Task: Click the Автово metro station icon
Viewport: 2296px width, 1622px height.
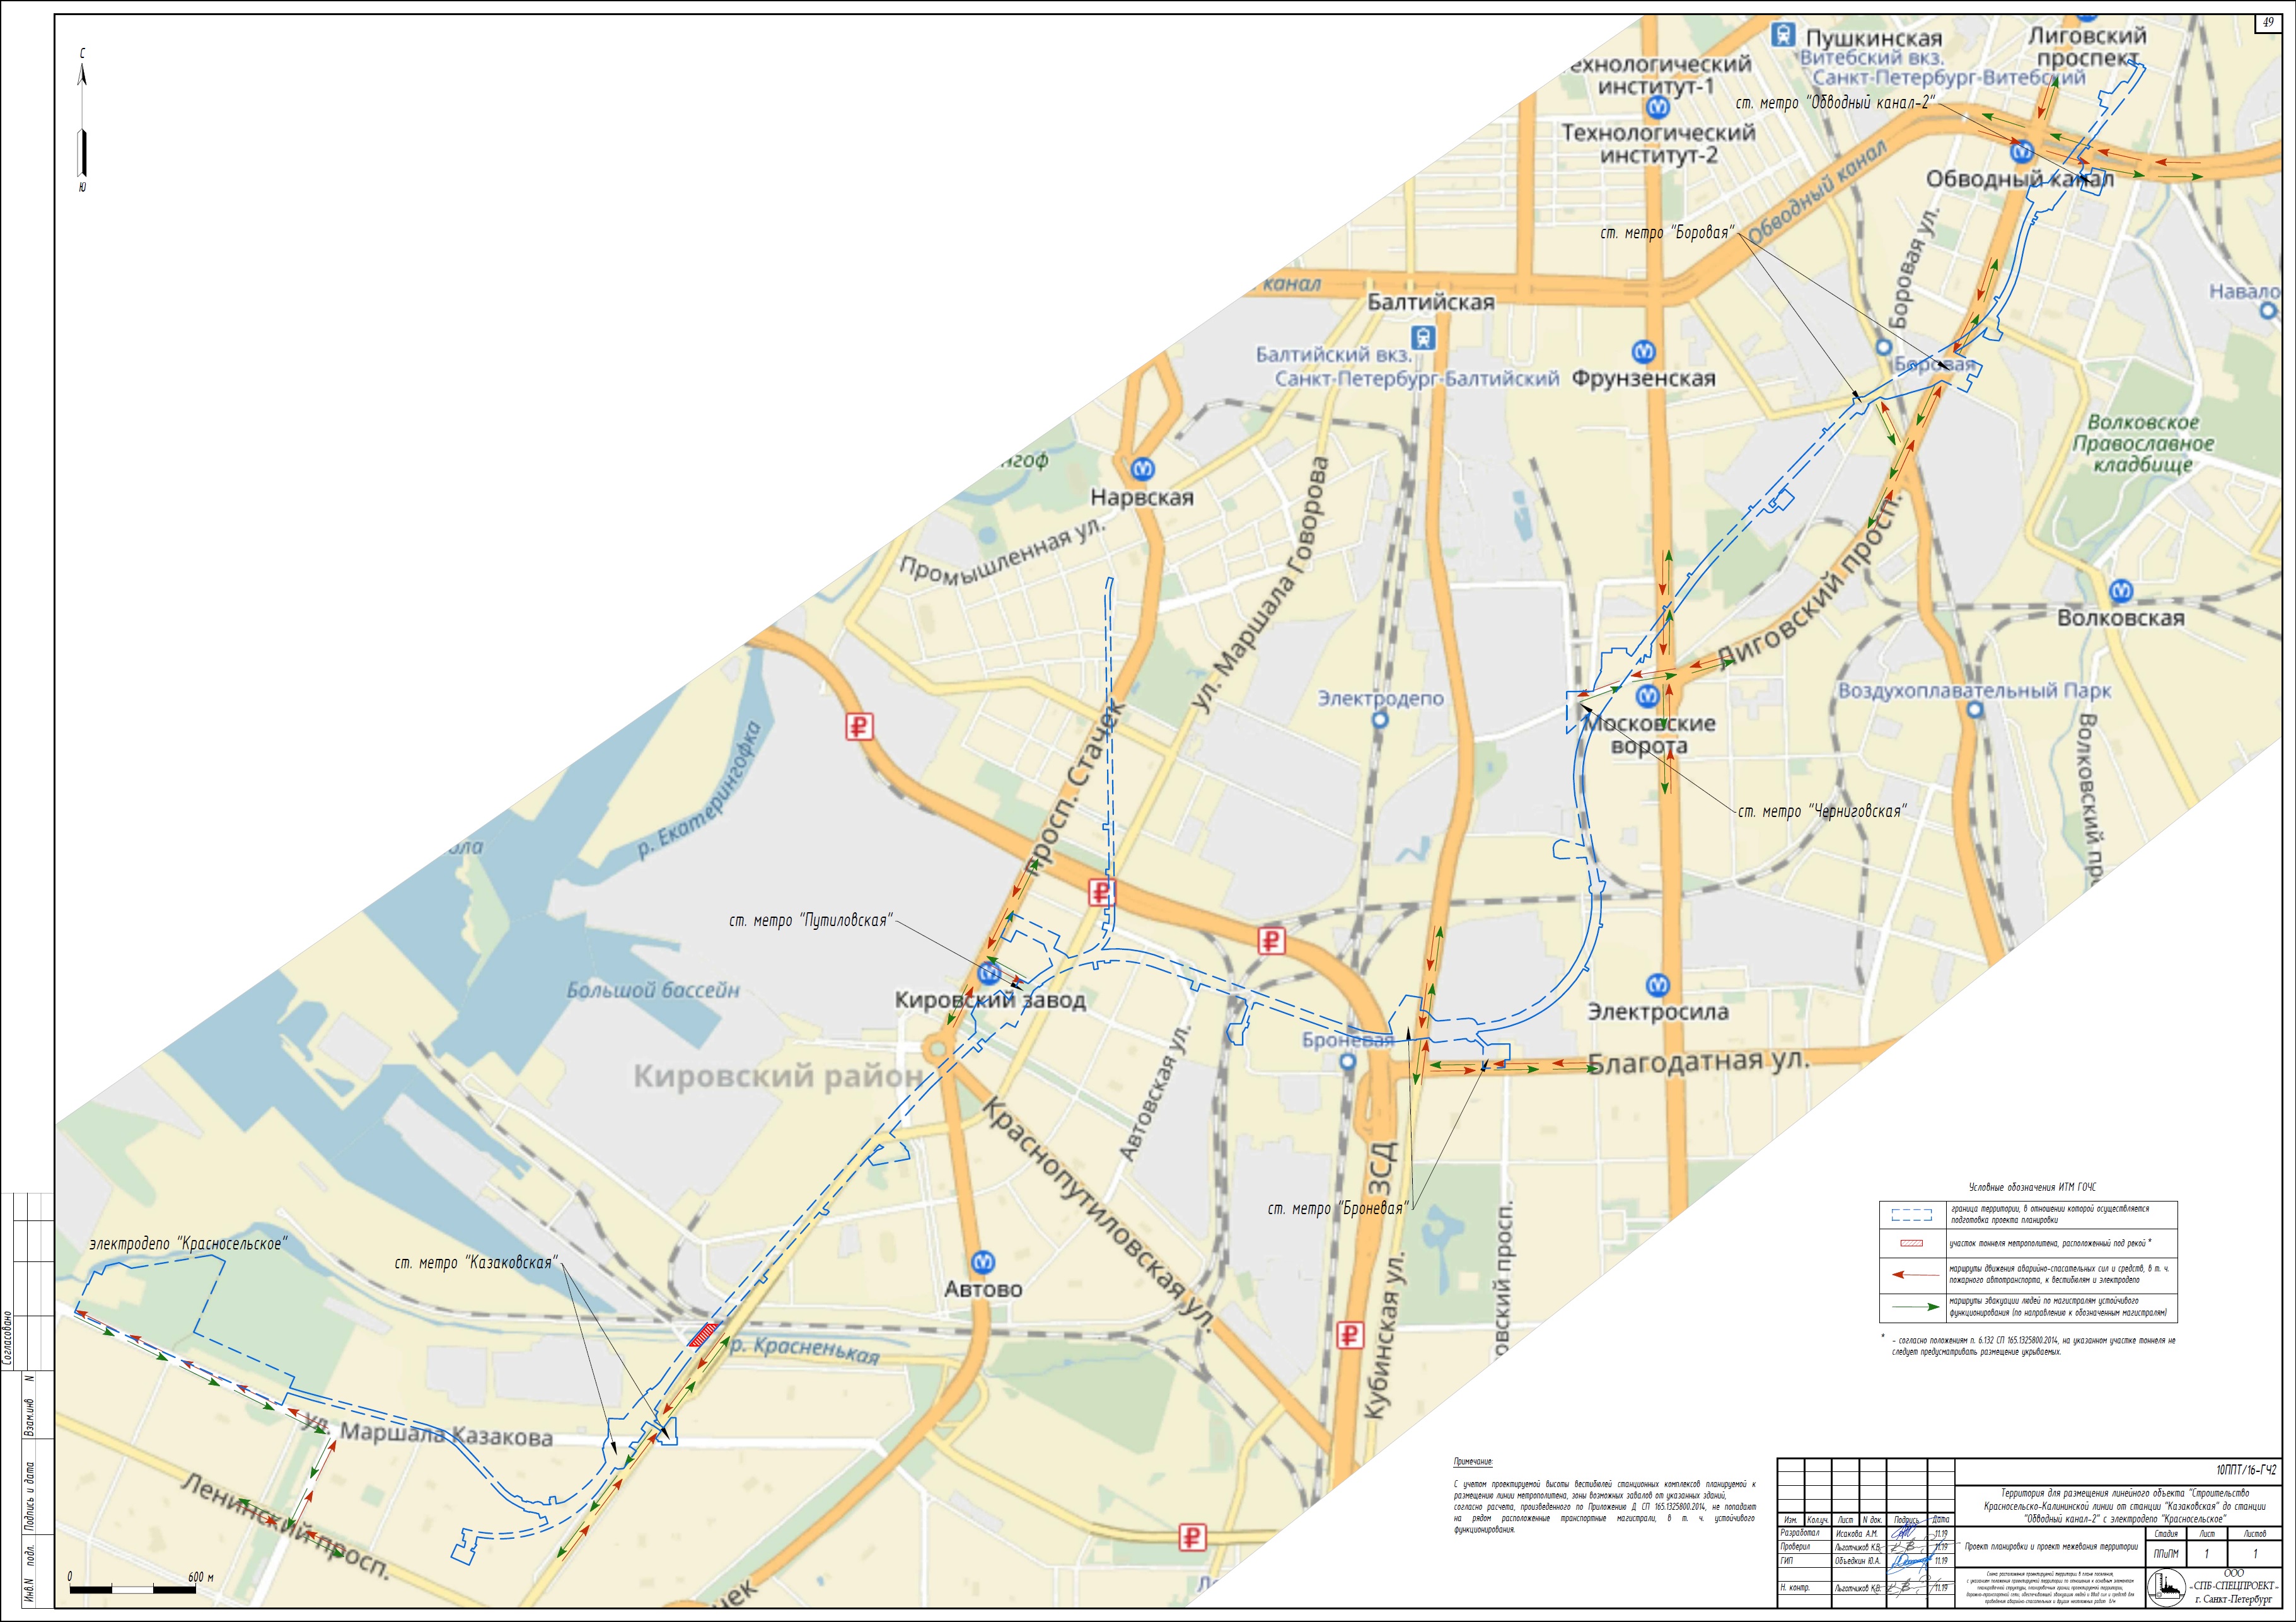Action: pos(984,1262)
